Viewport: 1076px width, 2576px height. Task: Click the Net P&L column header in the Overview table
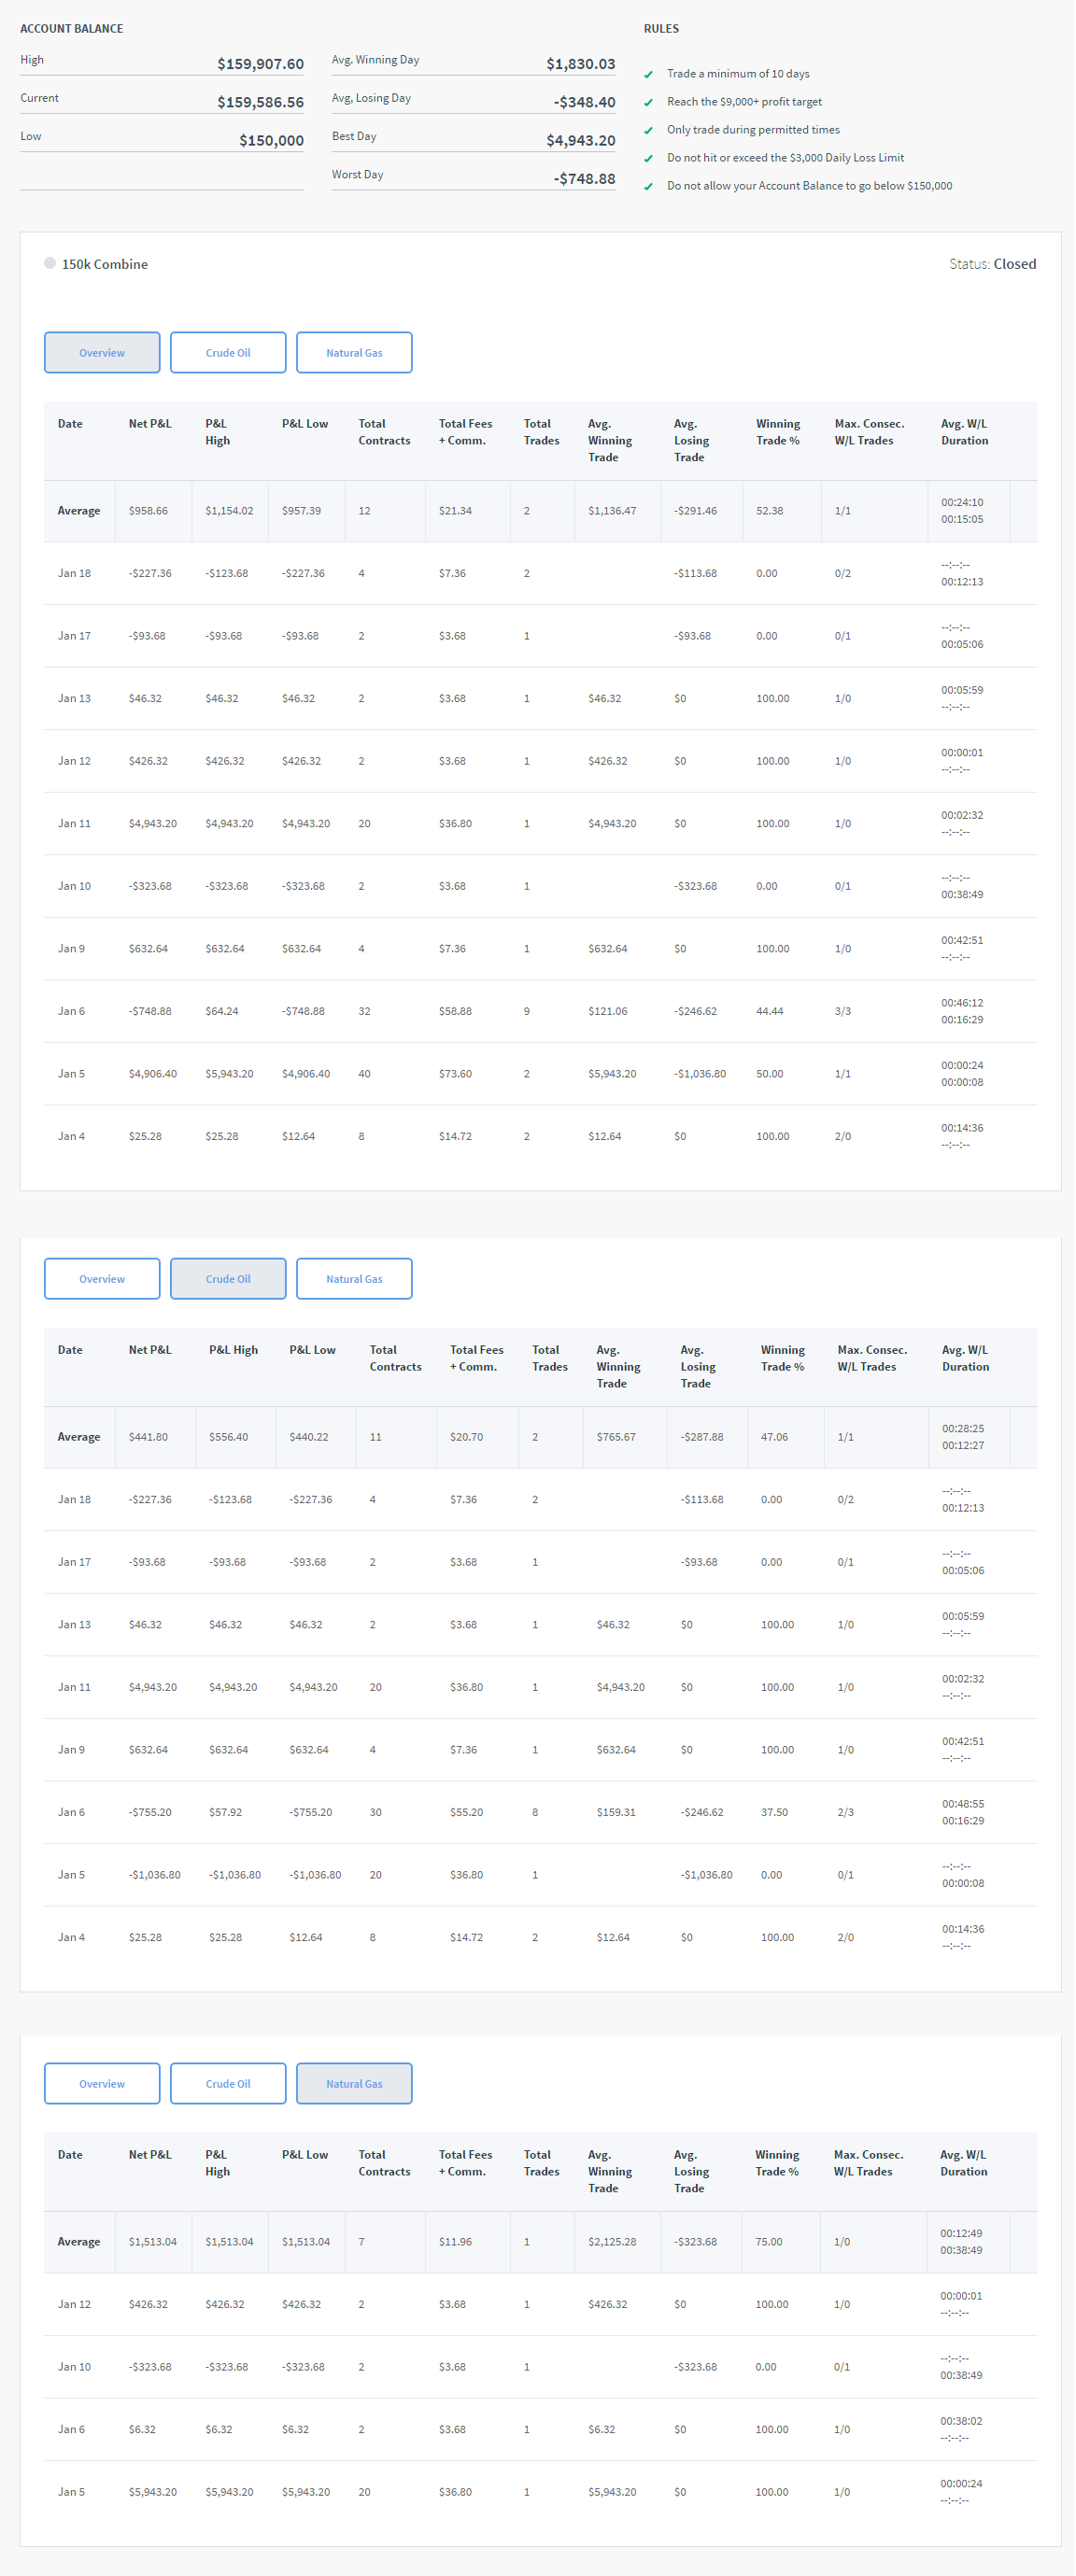pos(150,424)
